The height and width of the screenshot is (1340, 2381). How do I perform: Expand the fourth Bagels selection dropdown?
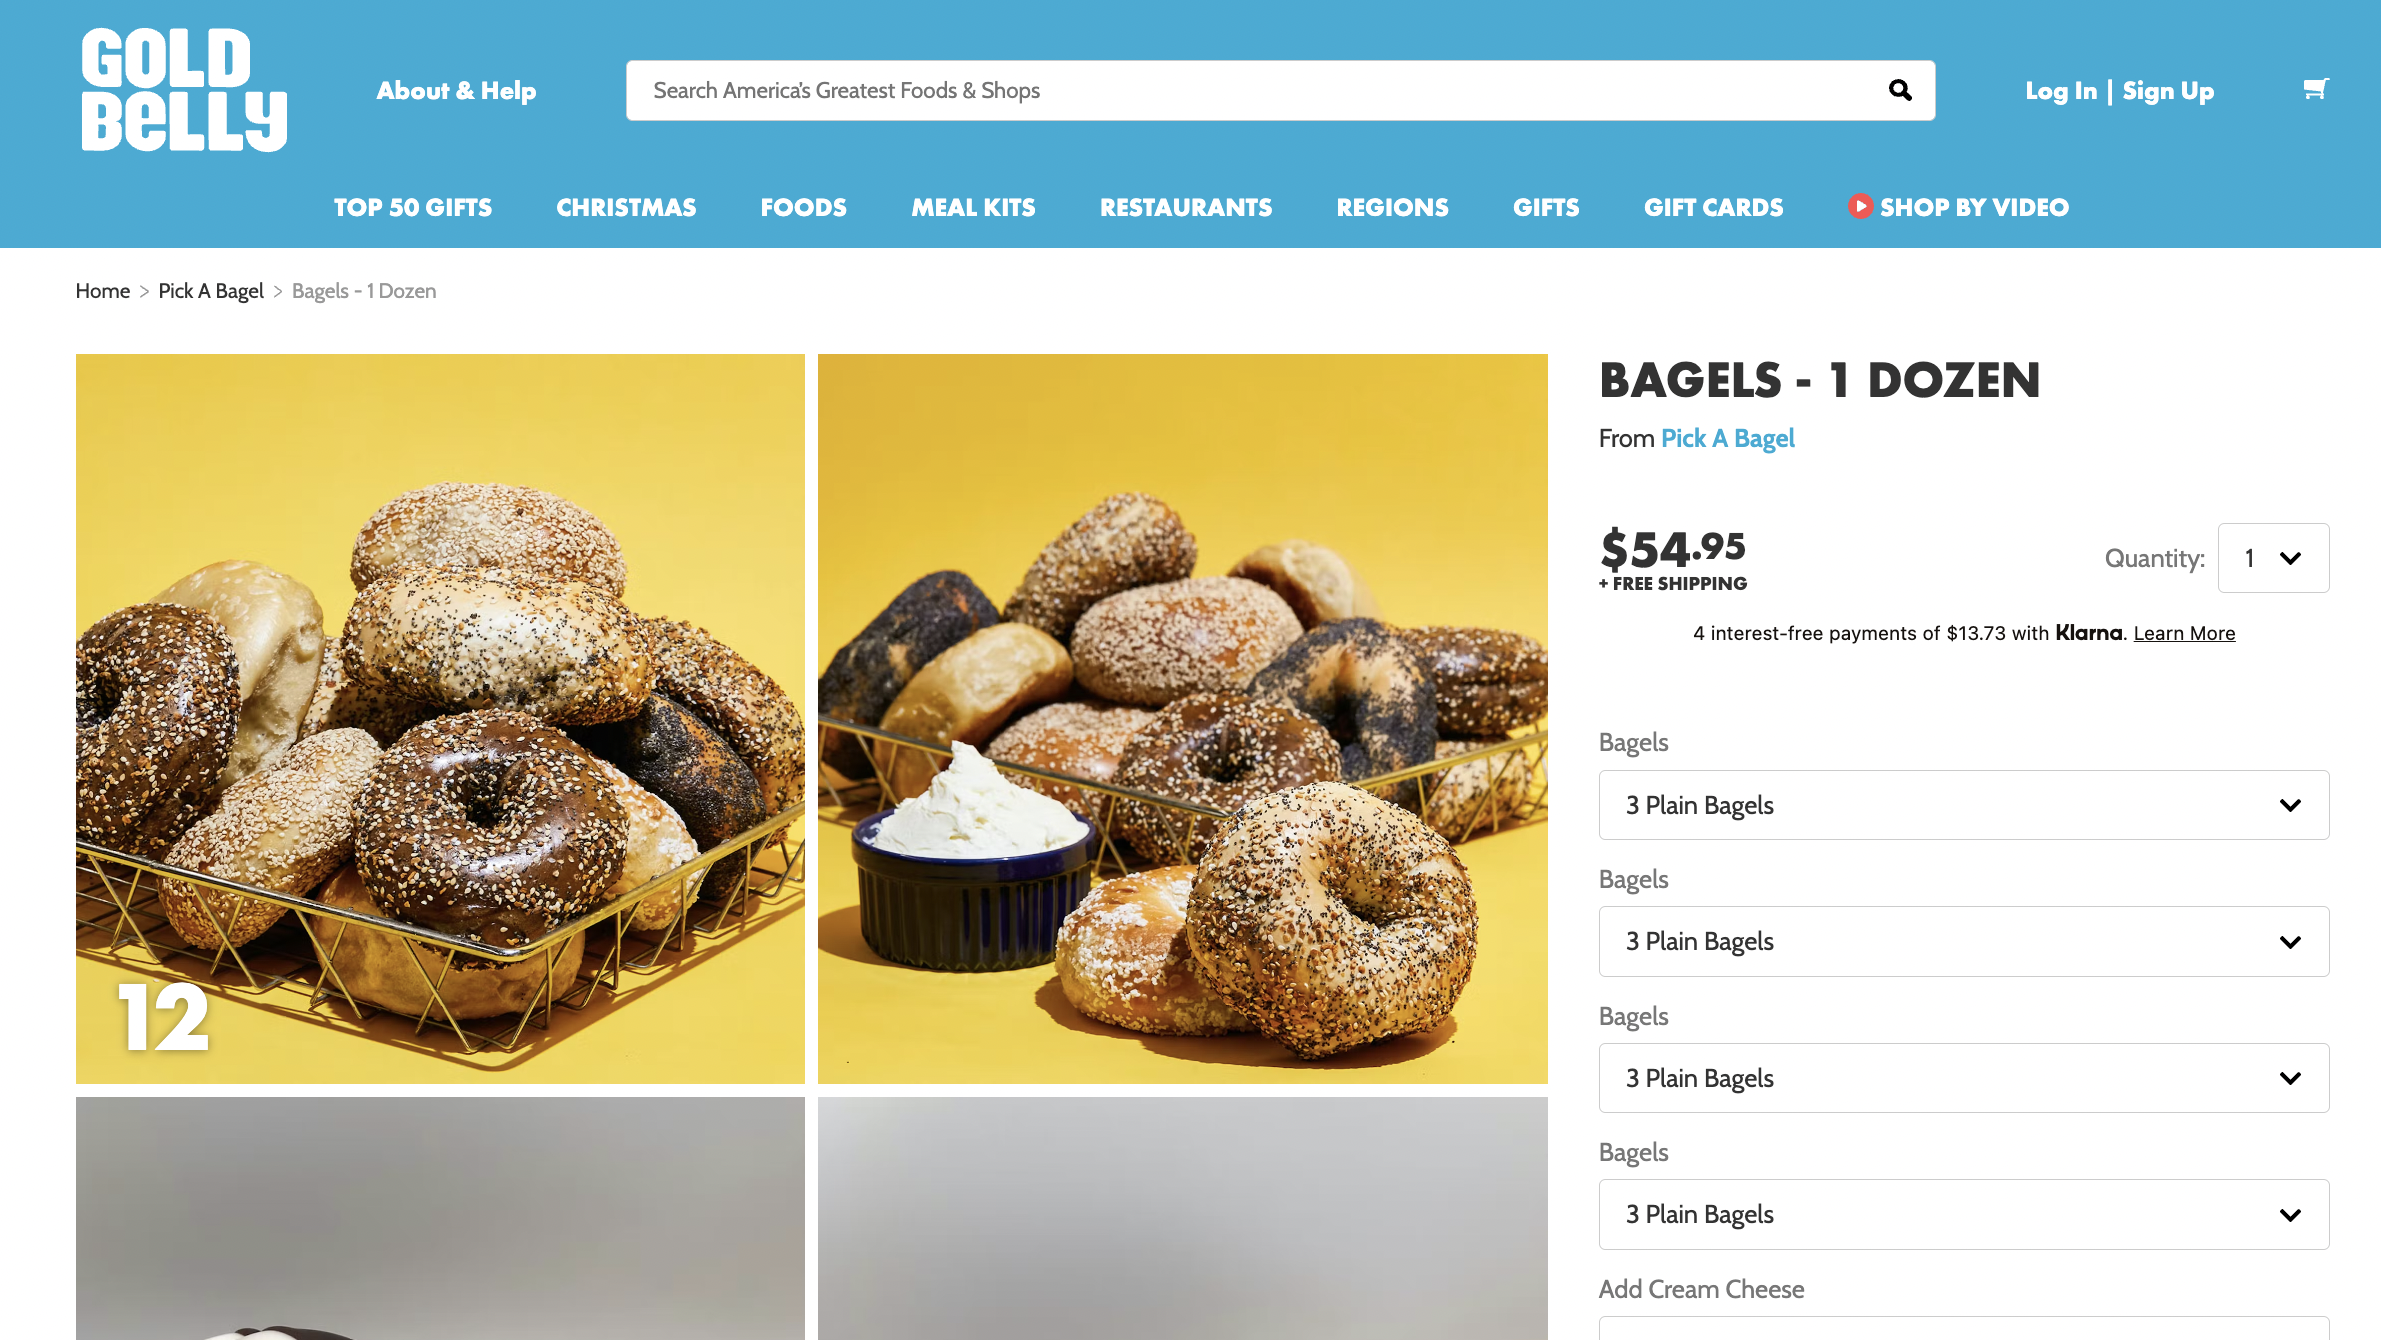pyautogui.click(x=1964, y=1215)
